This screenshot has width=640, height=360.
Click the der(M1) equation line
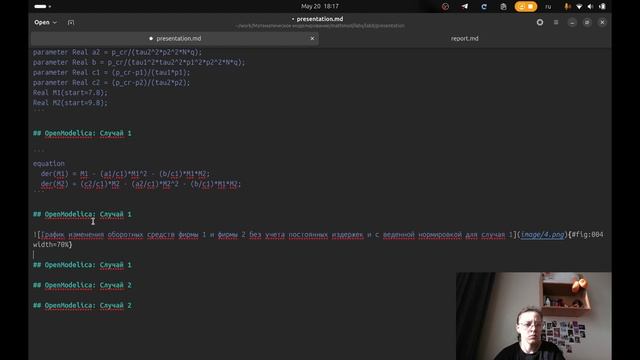125,174
